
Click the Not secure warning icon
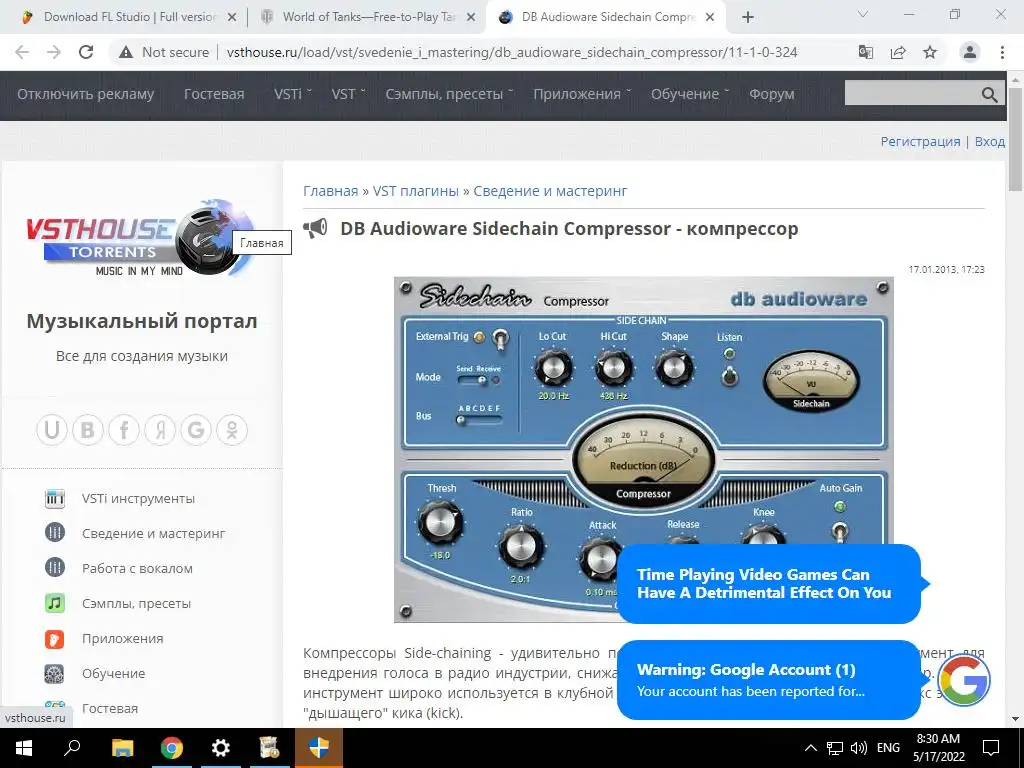[x=125, y=52]
